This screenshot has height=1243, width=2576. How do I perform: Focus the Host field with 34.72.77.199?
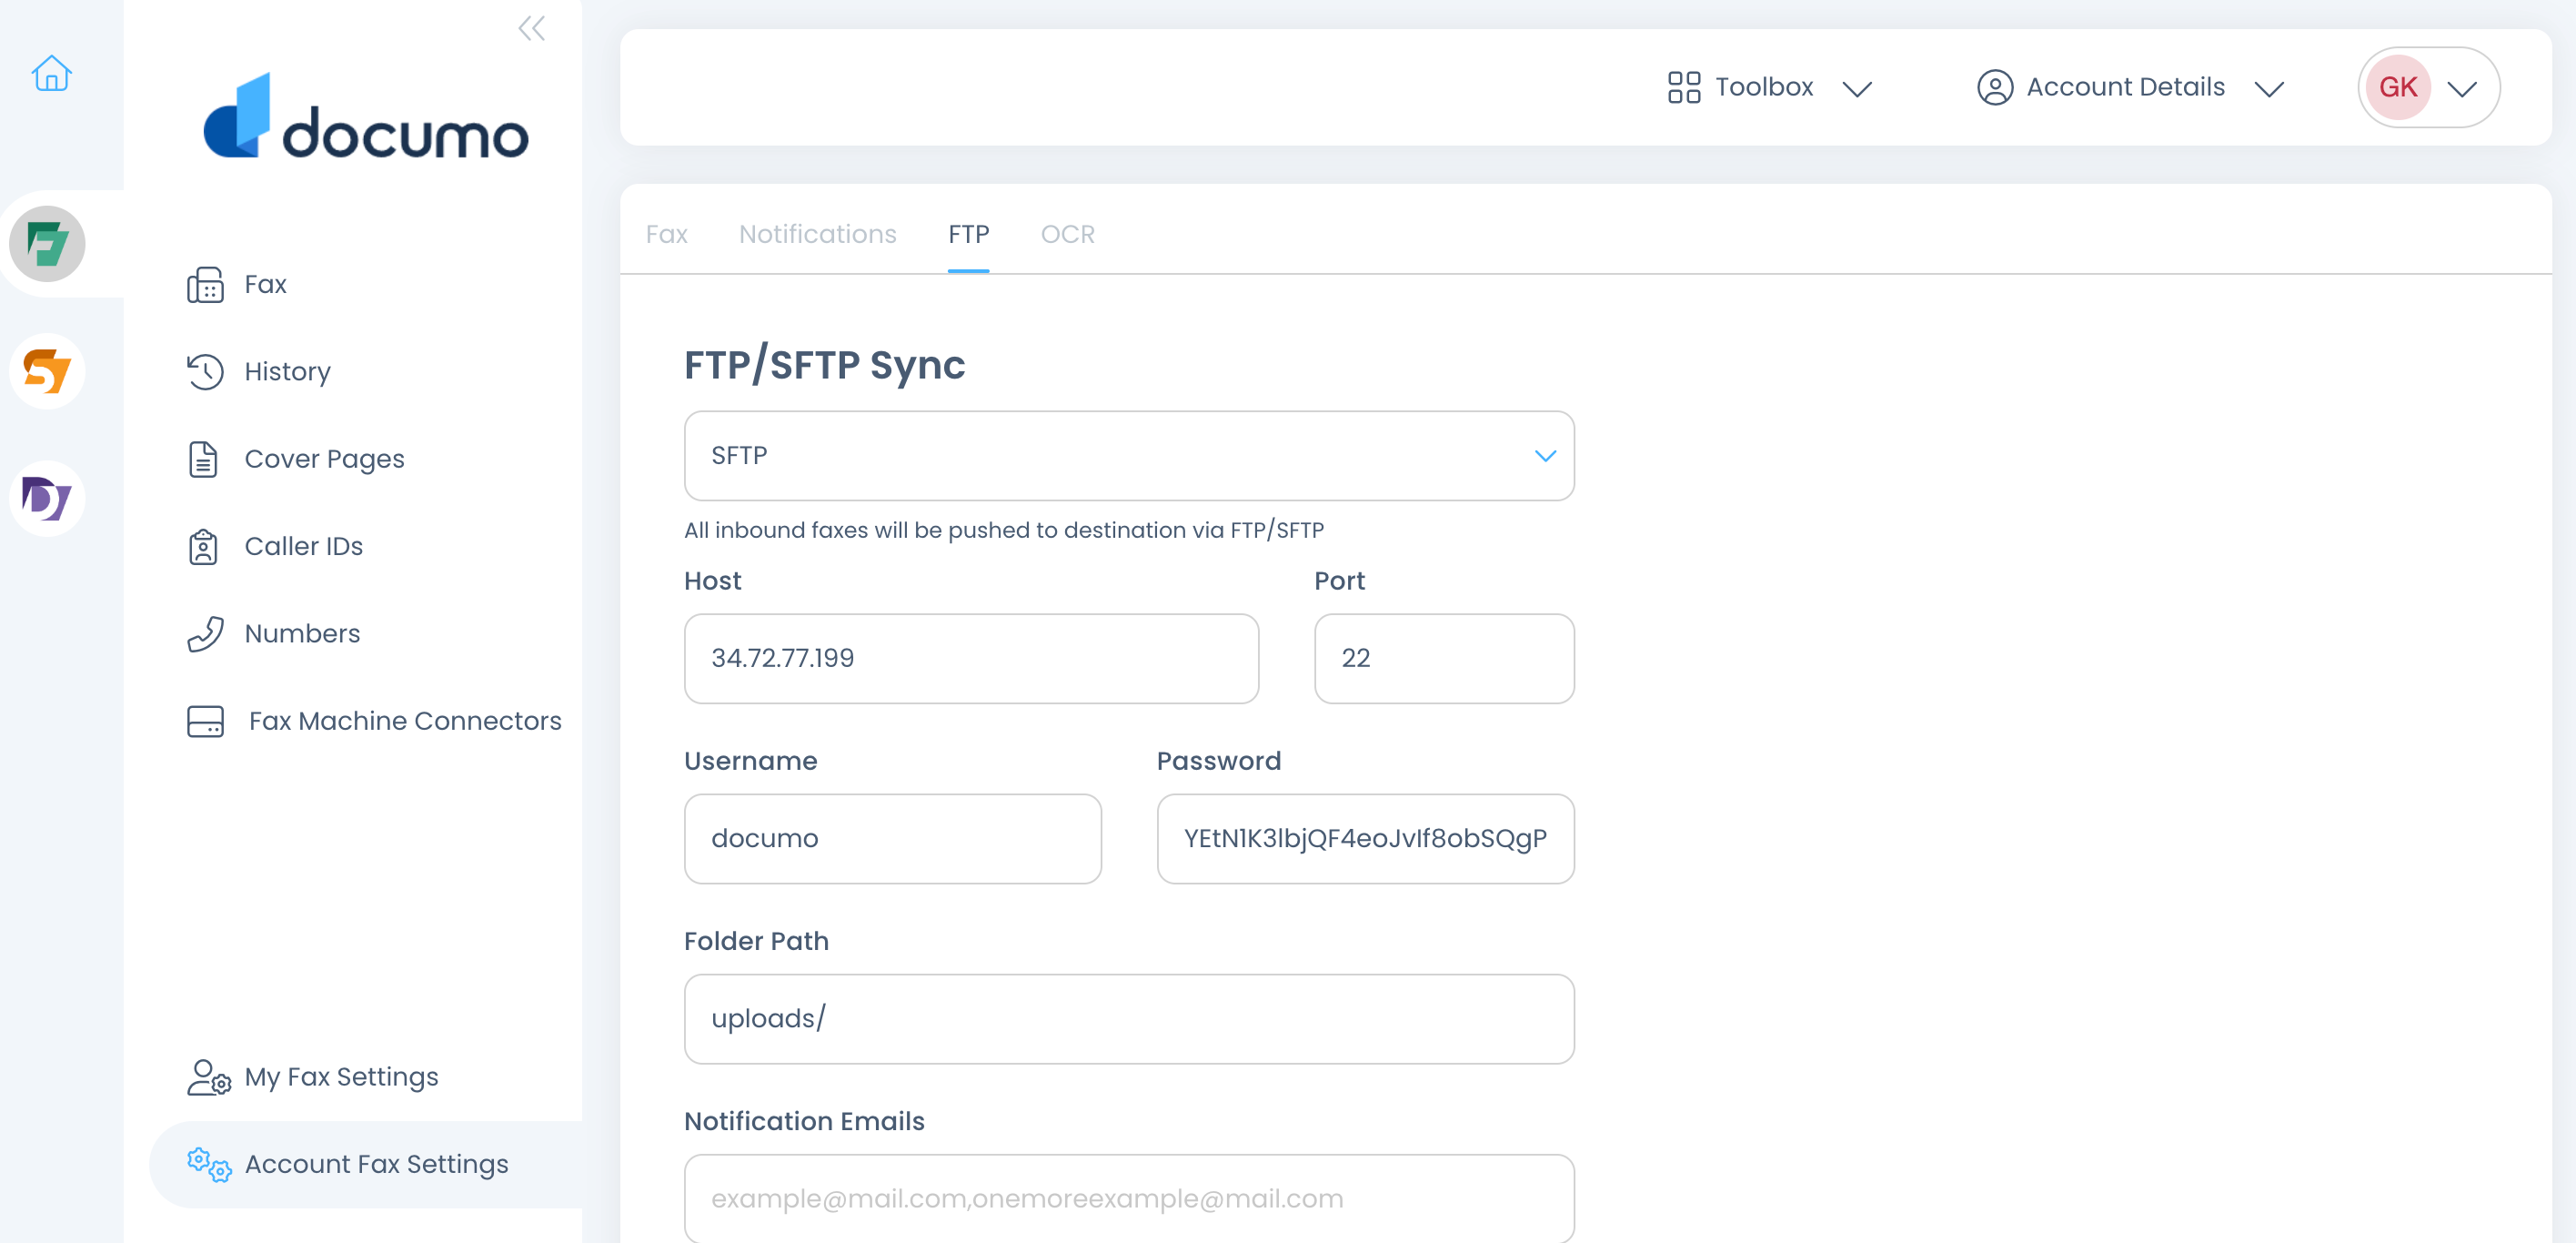click(x=971, y=659)
